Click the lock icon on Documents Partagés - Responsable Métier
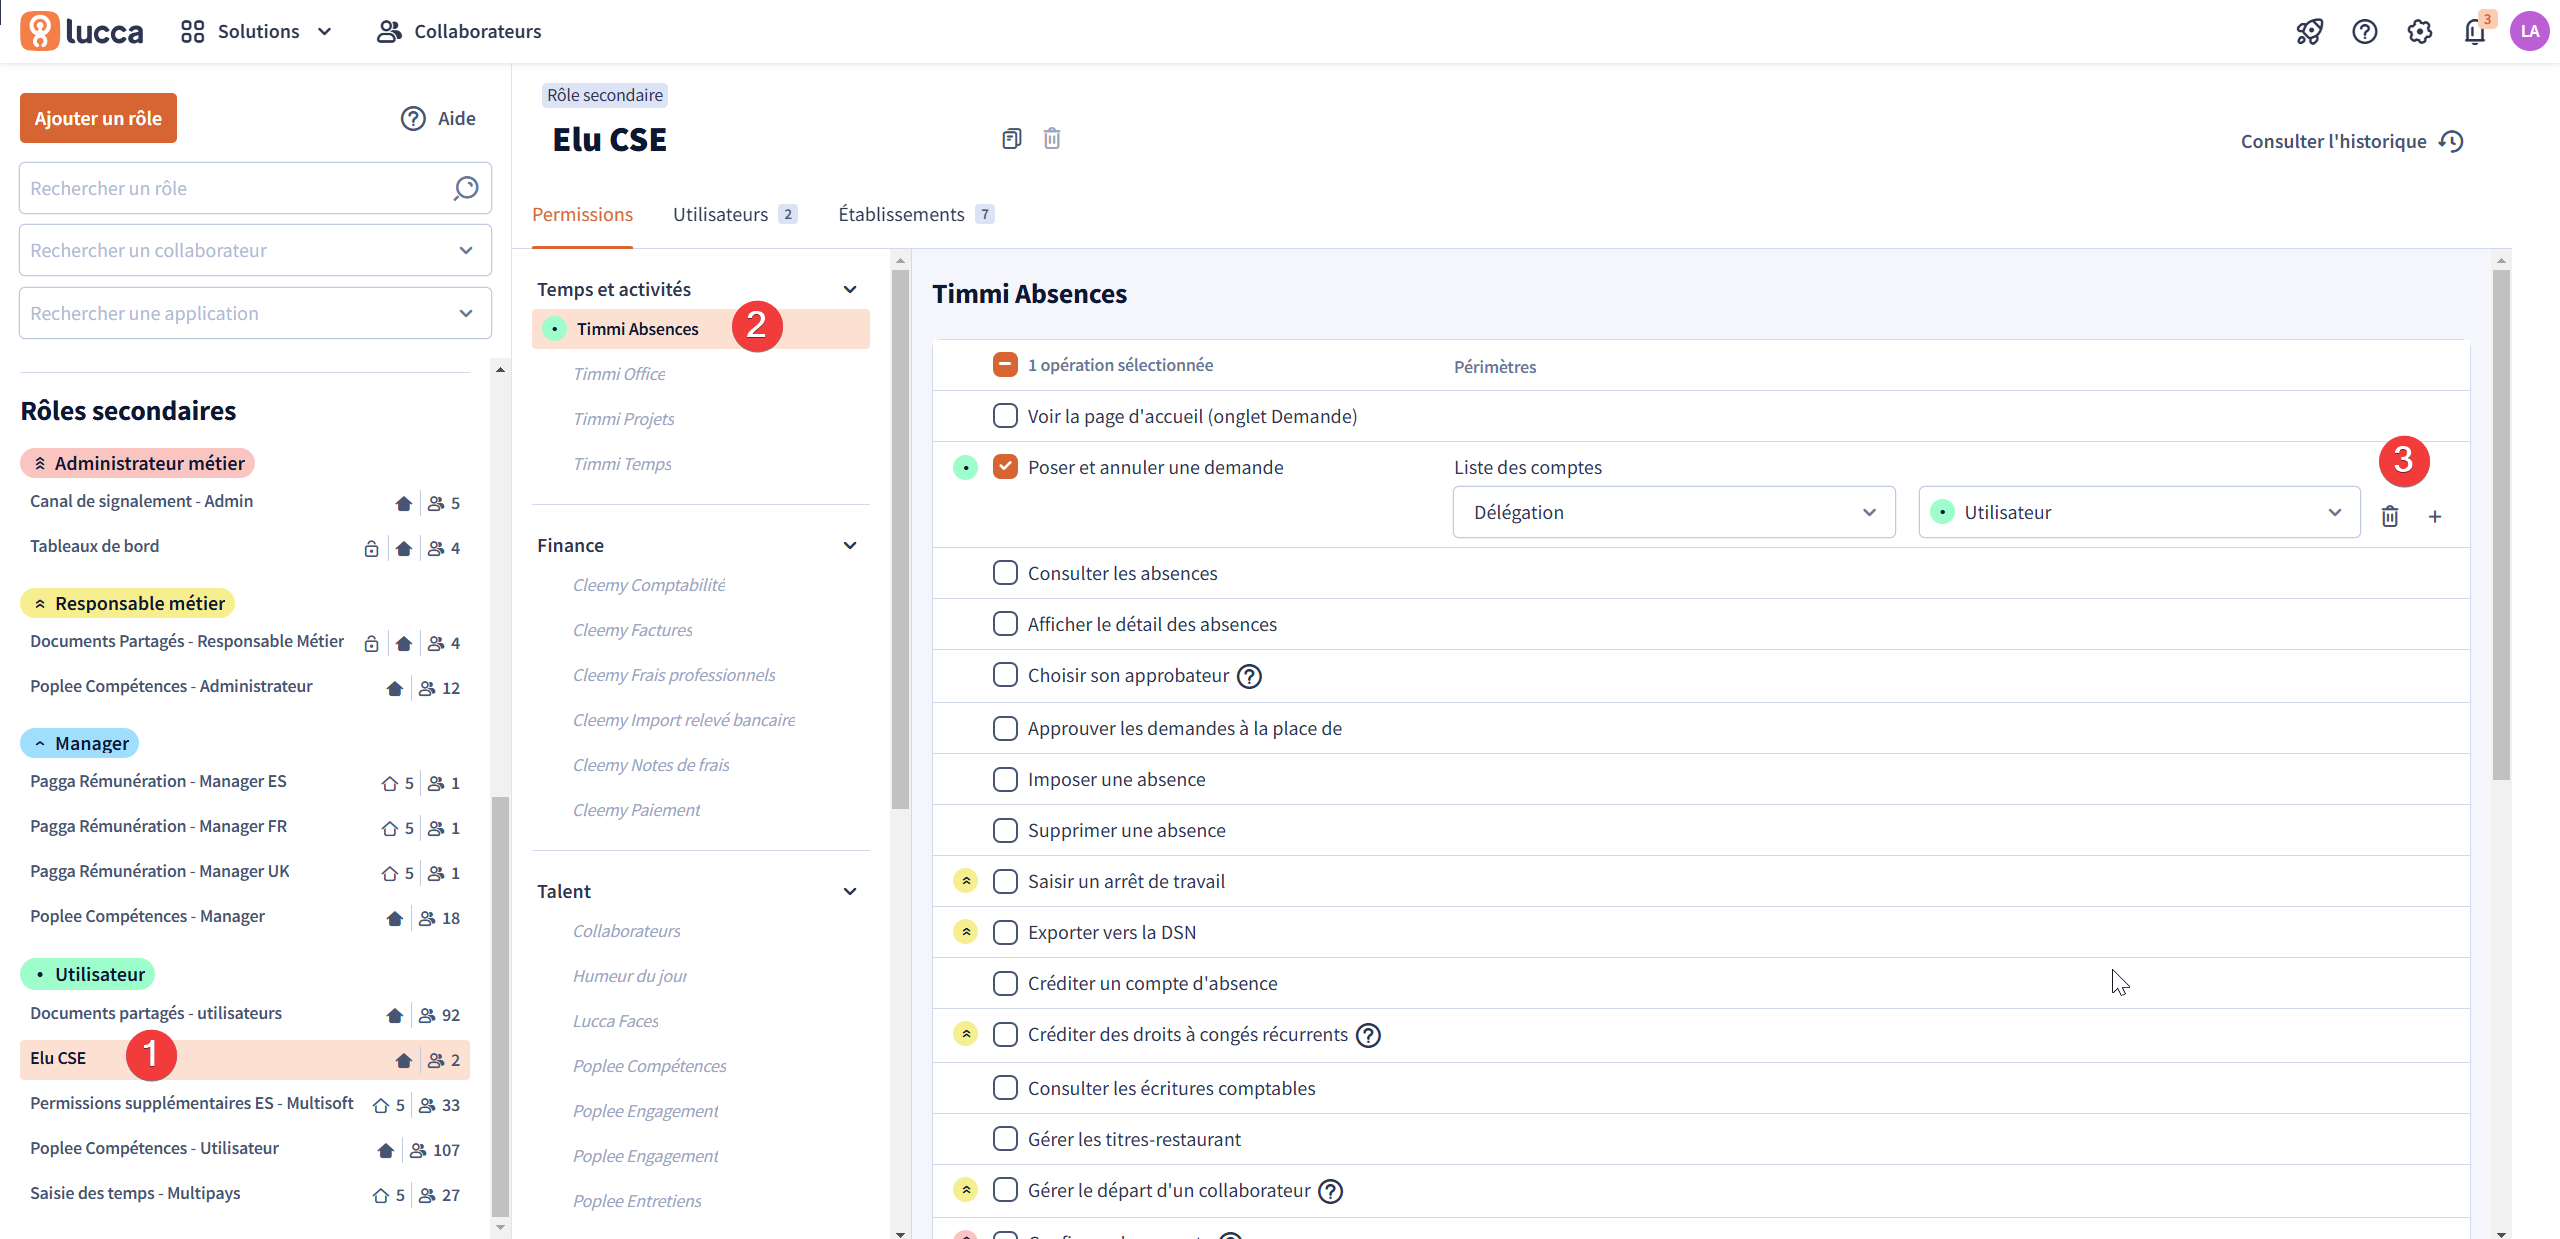 (x=372, y=643)
